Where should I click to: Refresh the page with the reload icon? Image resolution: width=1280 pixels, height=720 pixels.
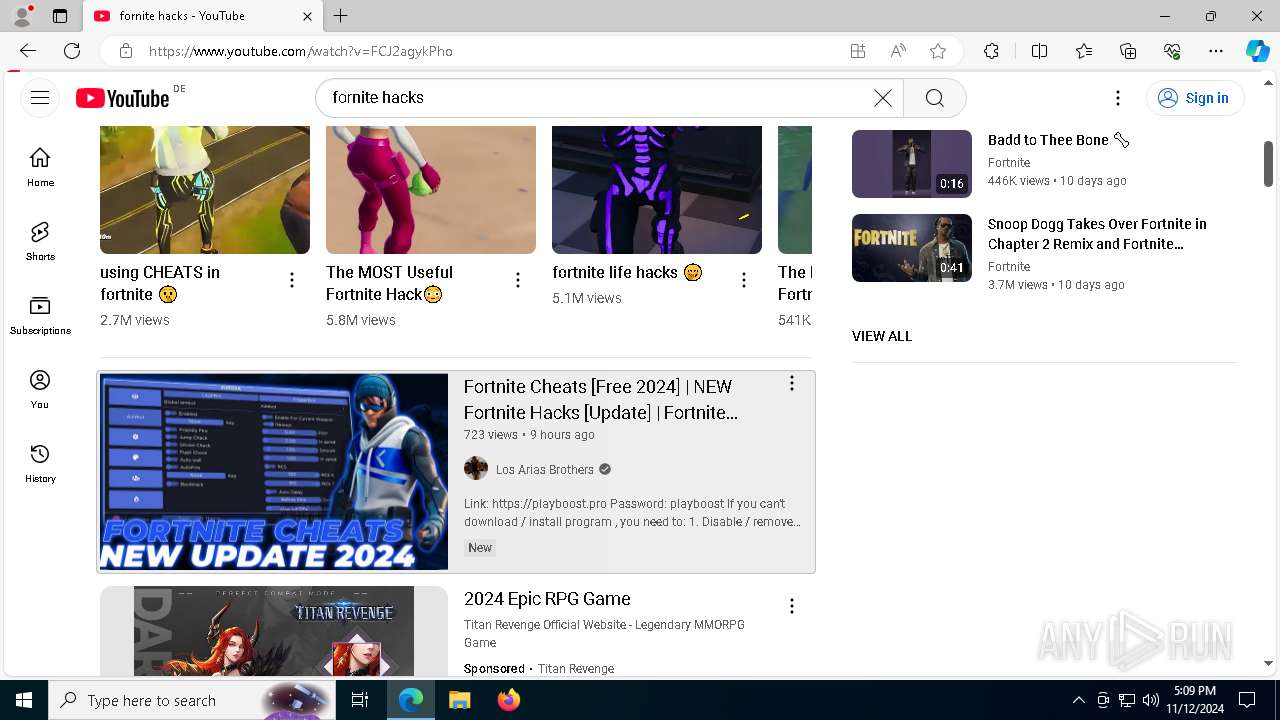pos(72,51)
